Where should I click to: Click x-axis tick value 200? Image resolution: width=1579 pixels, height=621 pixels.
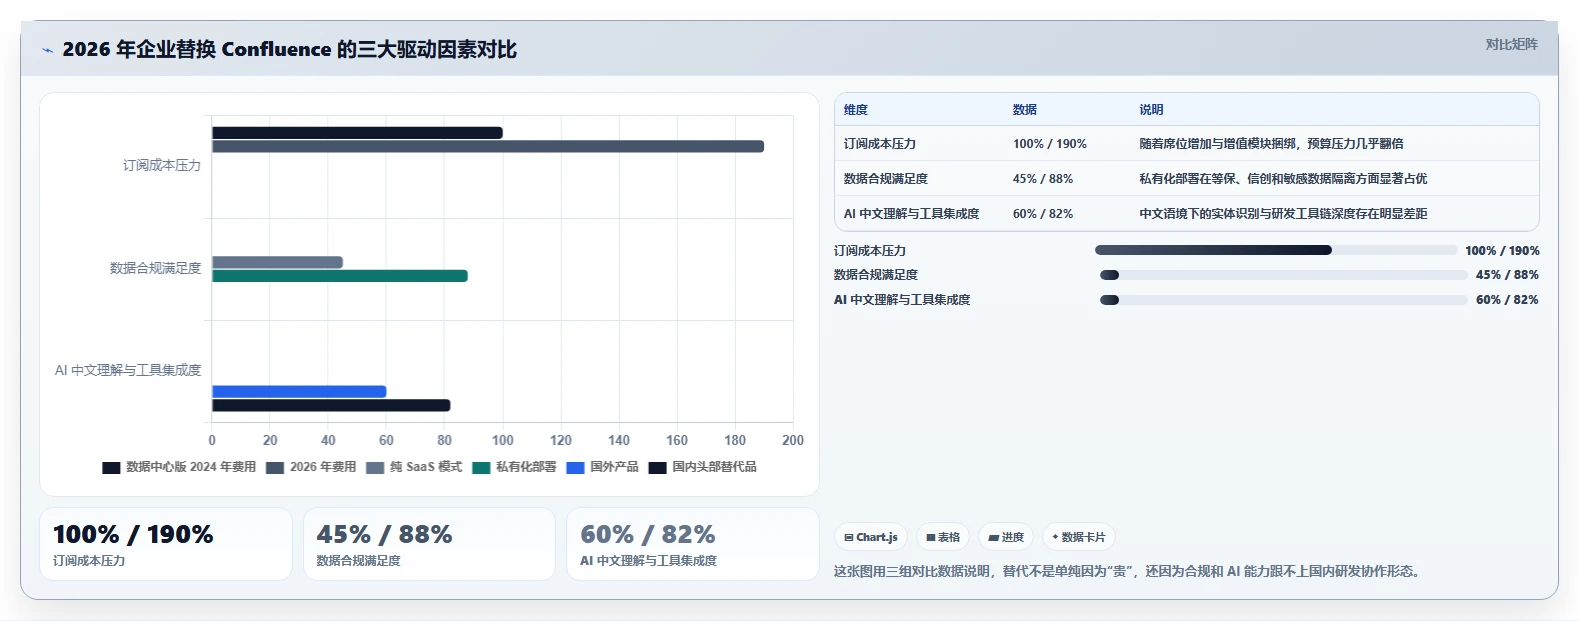[x=793, y=440]
